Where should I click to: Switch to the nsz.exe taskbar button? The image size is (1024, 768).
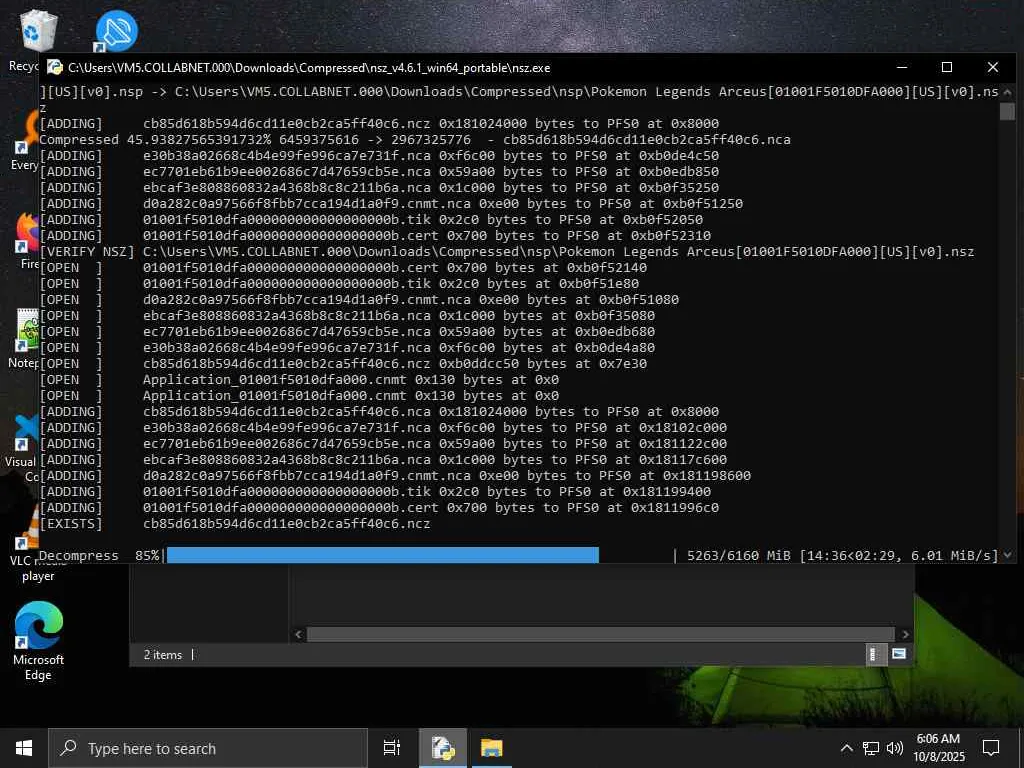tap(443, 748)
